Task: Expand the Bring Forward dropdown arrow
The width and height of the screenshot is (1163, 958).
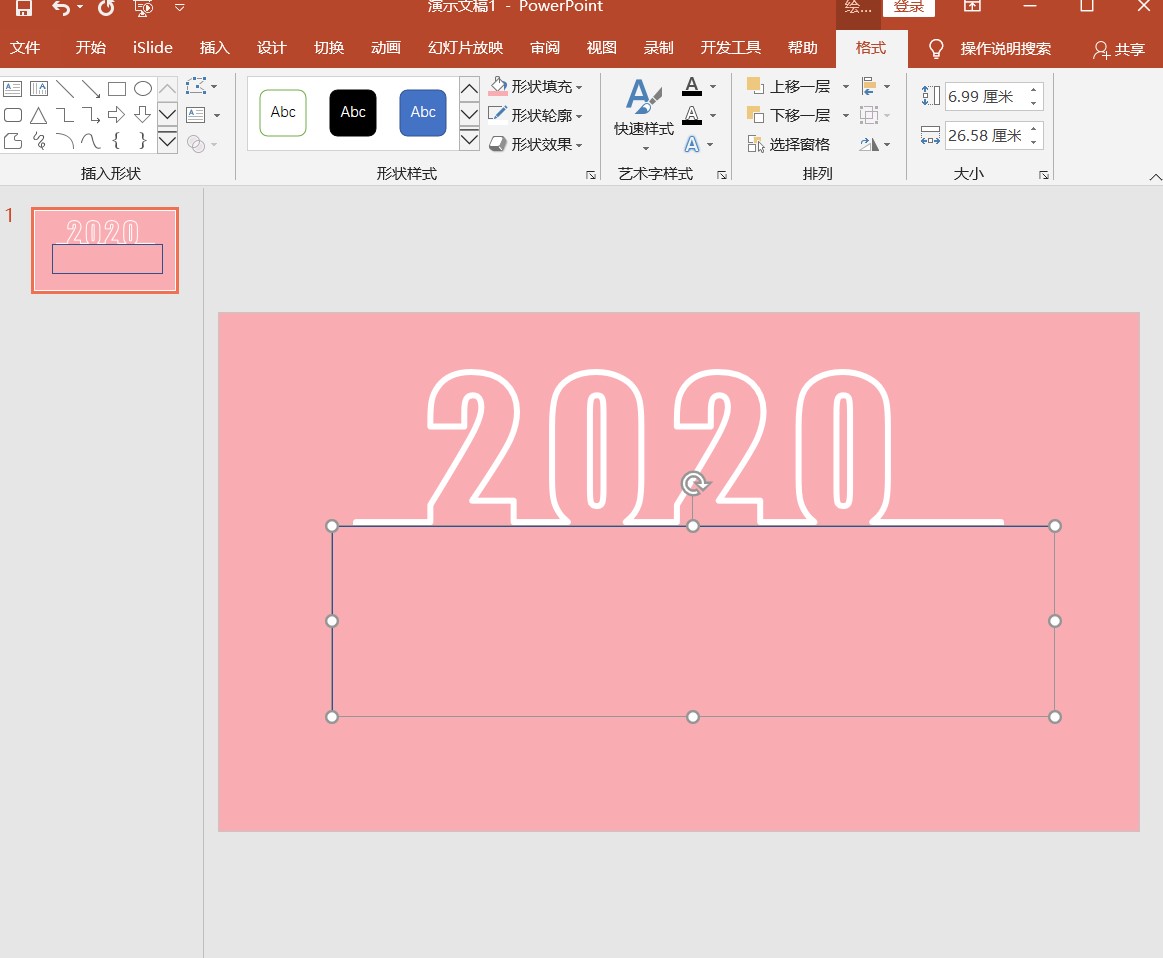Action: (846, 87)
